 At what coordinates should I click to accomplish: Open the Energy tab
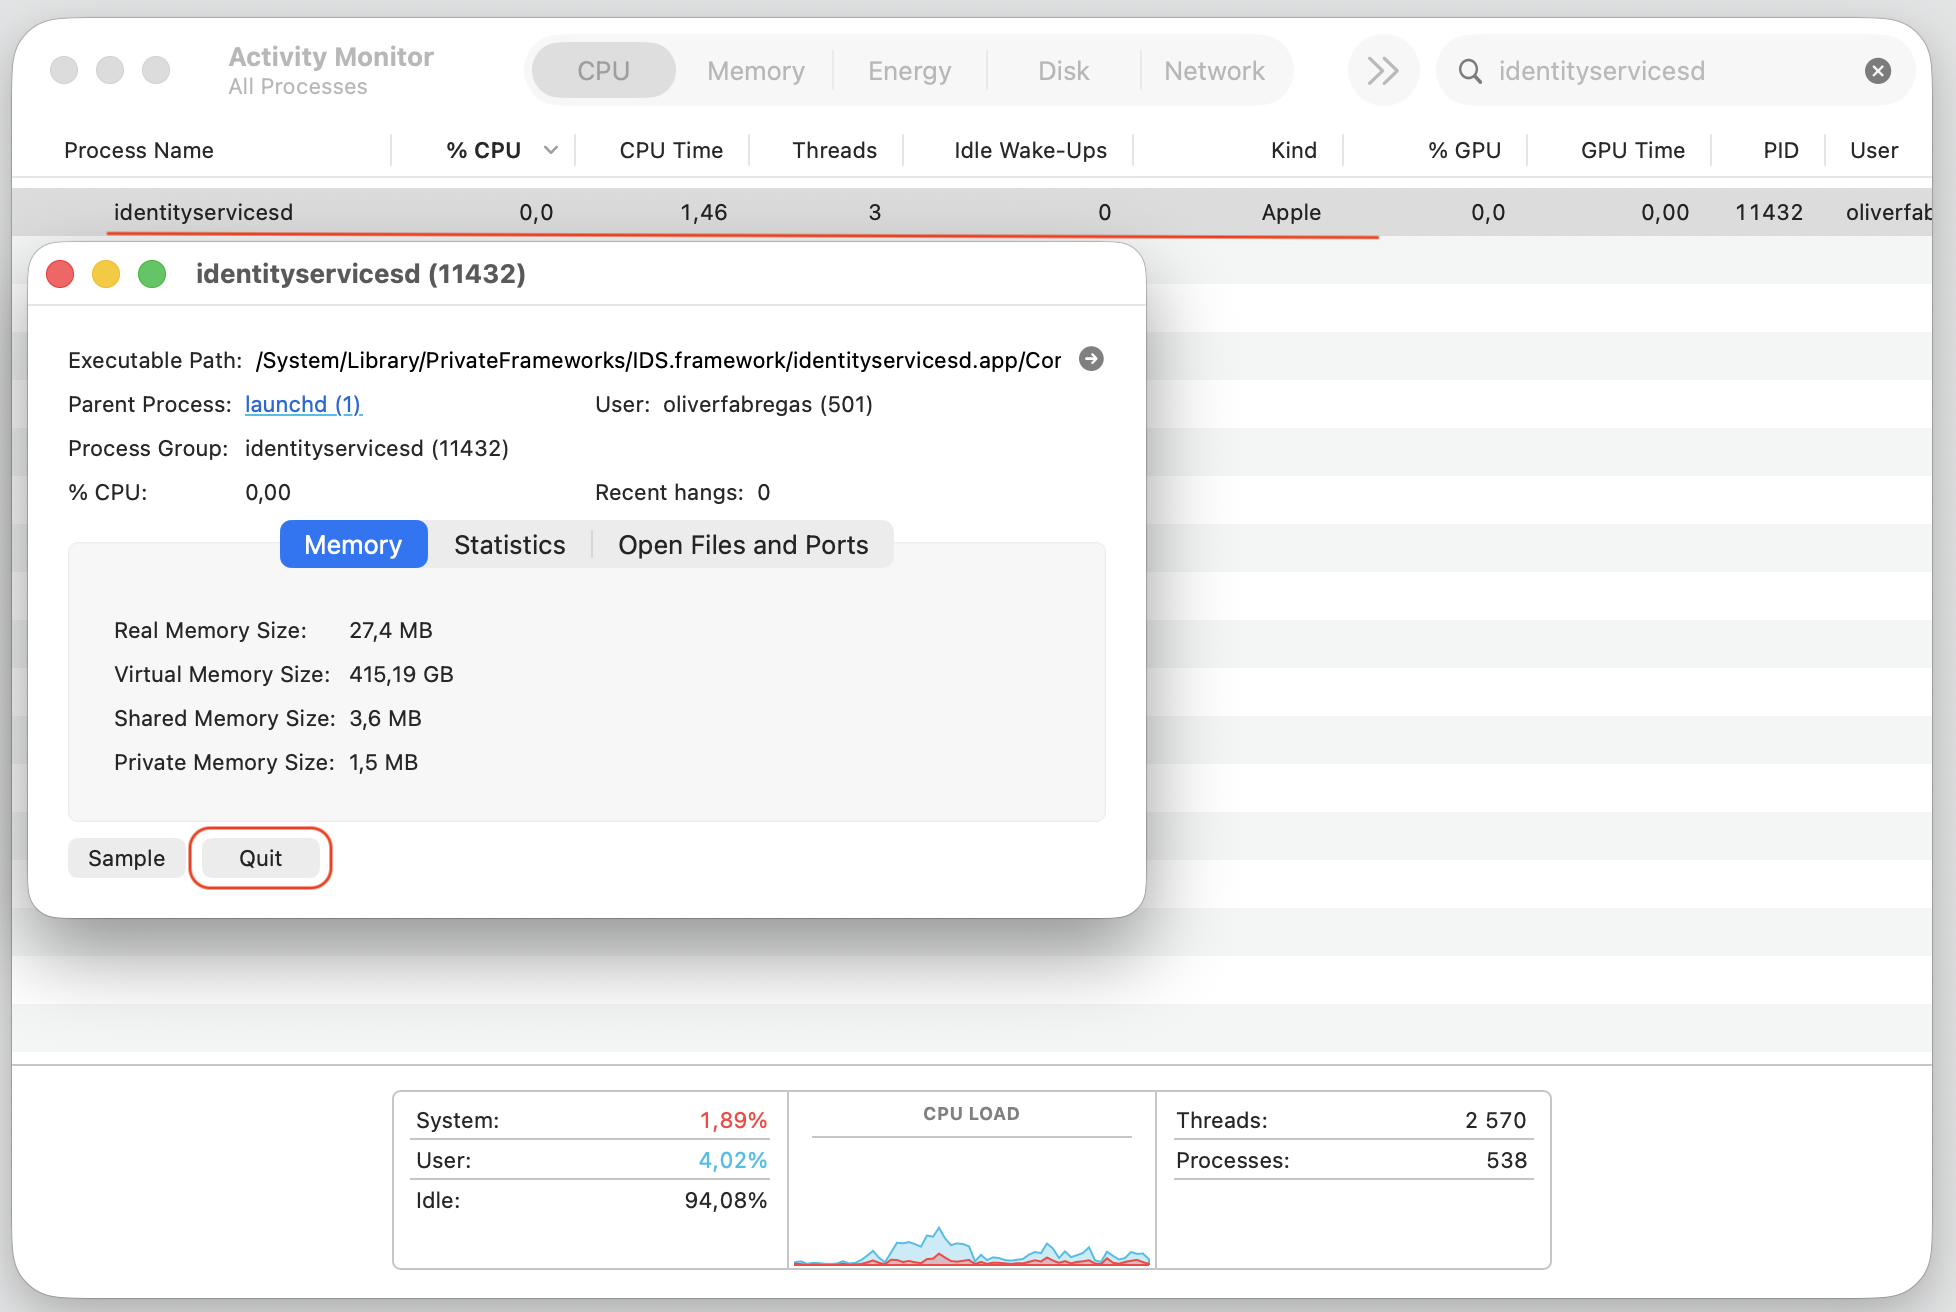[x=910, y=71]
